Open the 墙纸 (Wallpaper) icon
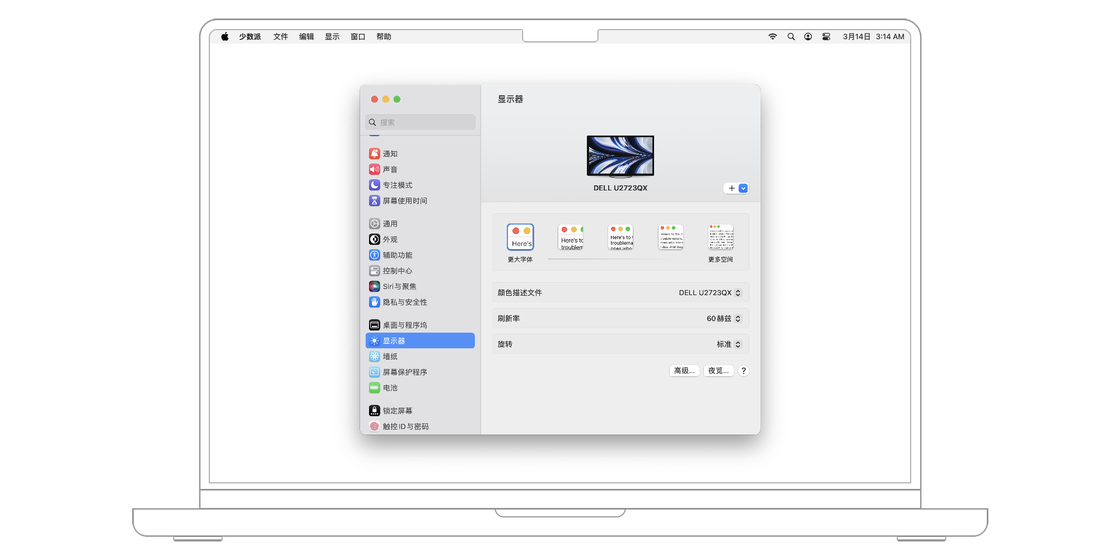Viewport: 1120px width, 560px height. coord(374,356)
